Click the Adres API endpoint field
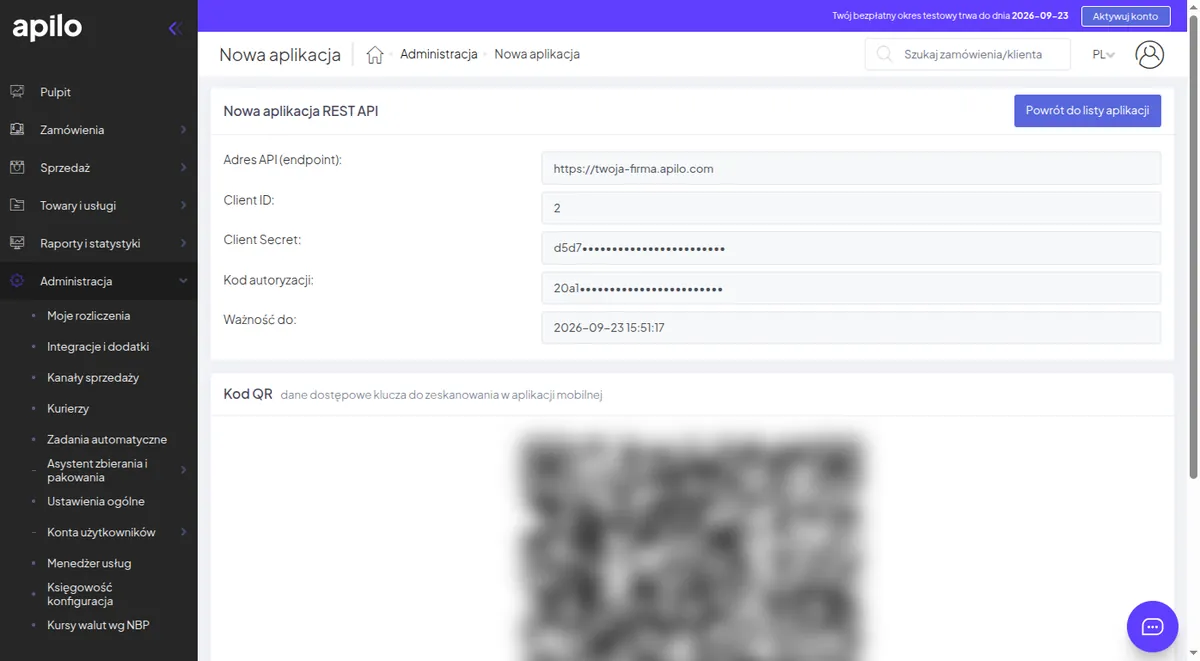This screenshot has height=661, width=1200. (x=851, y=168)
